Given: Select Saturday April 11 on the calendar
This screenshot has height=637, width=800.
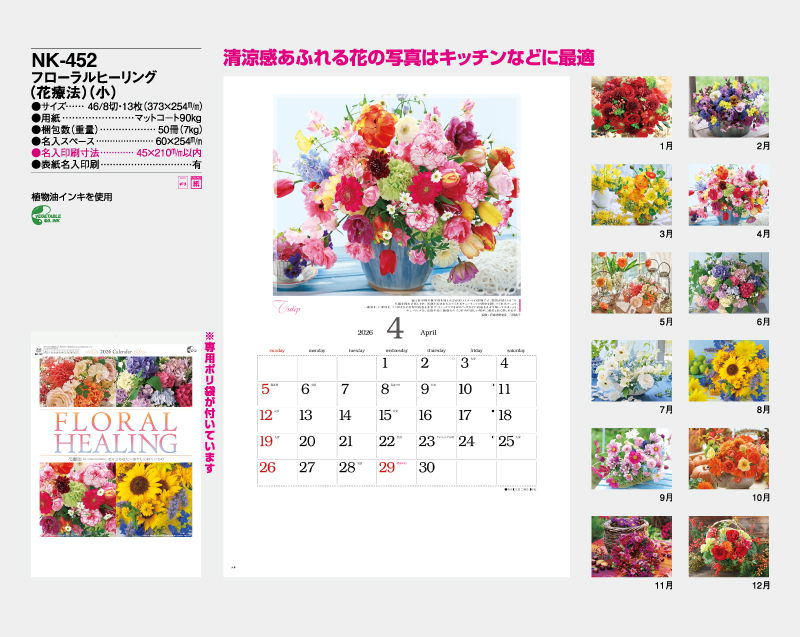Looking at the screenshot, I should 504,389.
